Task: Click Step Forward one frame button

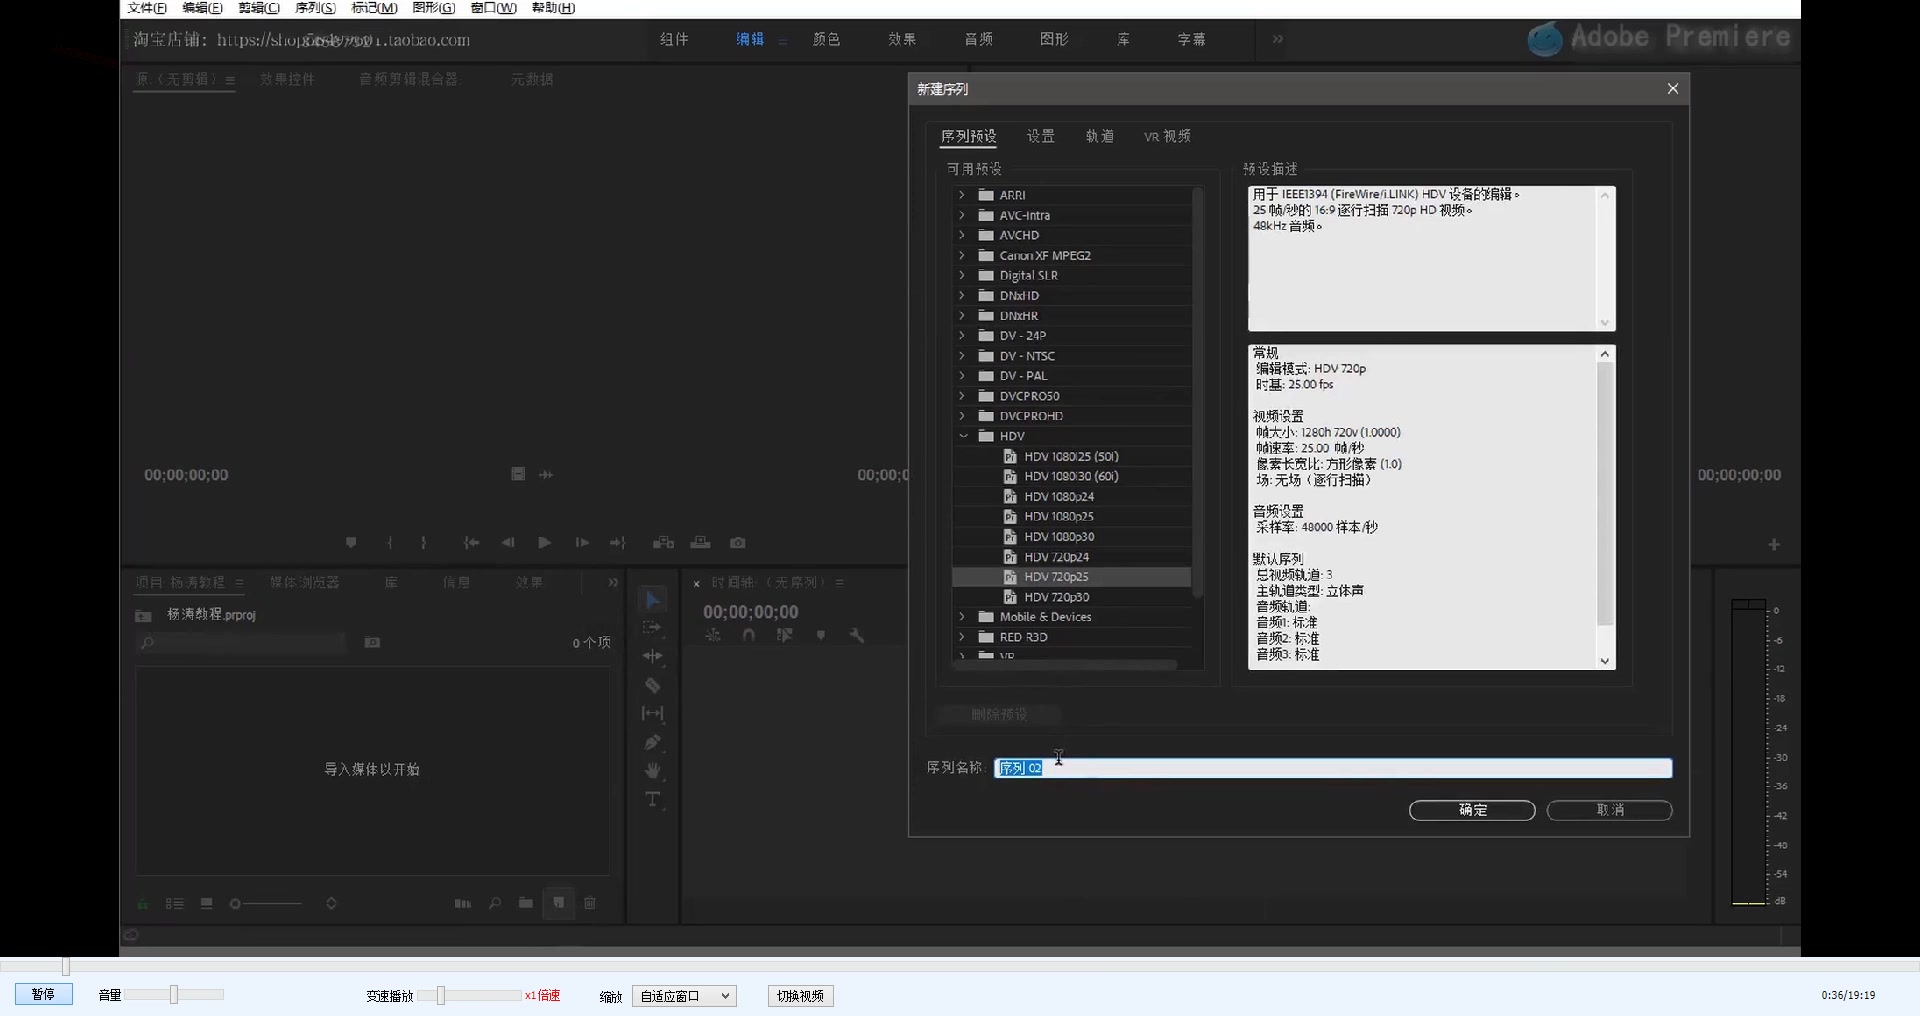Action: pyautogui.click(x=581, y=543)
